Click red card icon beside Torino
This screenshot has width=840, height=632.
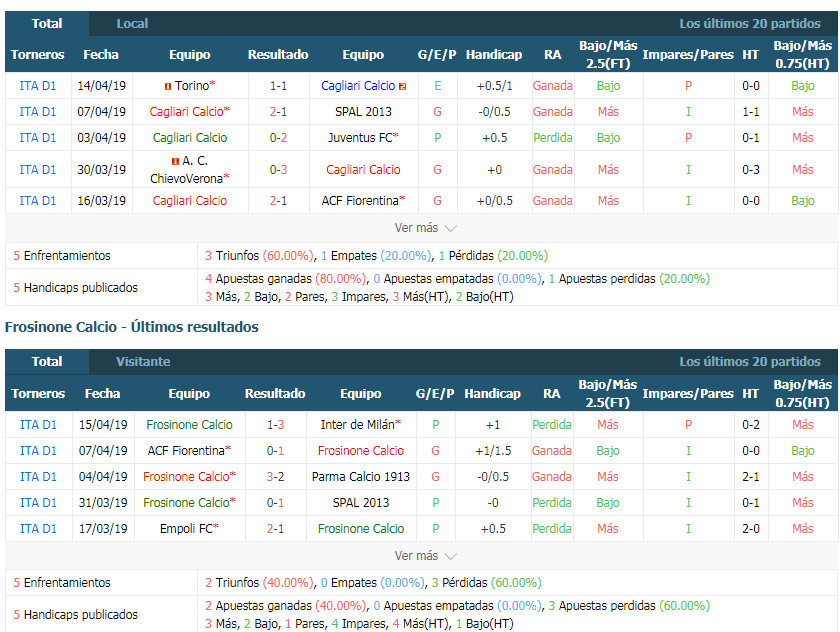point(168,86)
